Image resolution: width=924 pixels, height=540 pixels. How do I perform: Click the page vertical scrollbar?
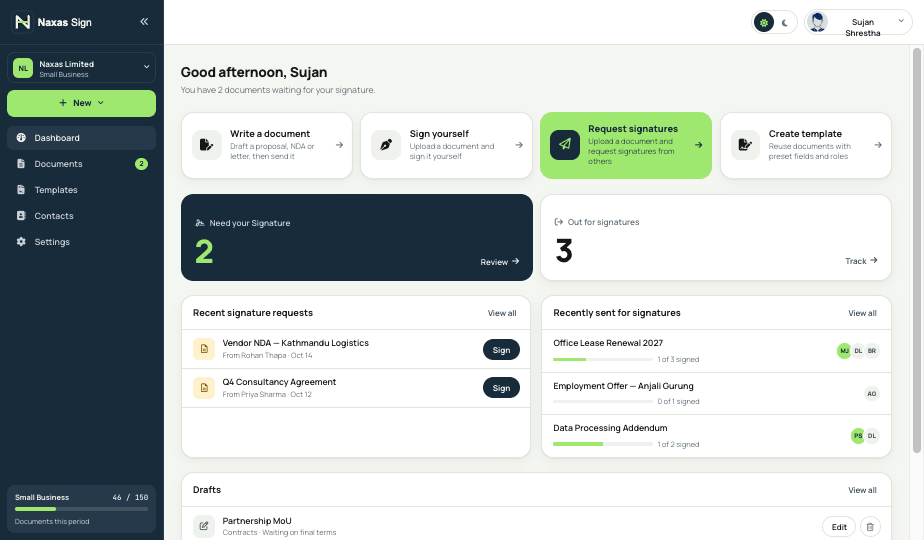[916, 251]
